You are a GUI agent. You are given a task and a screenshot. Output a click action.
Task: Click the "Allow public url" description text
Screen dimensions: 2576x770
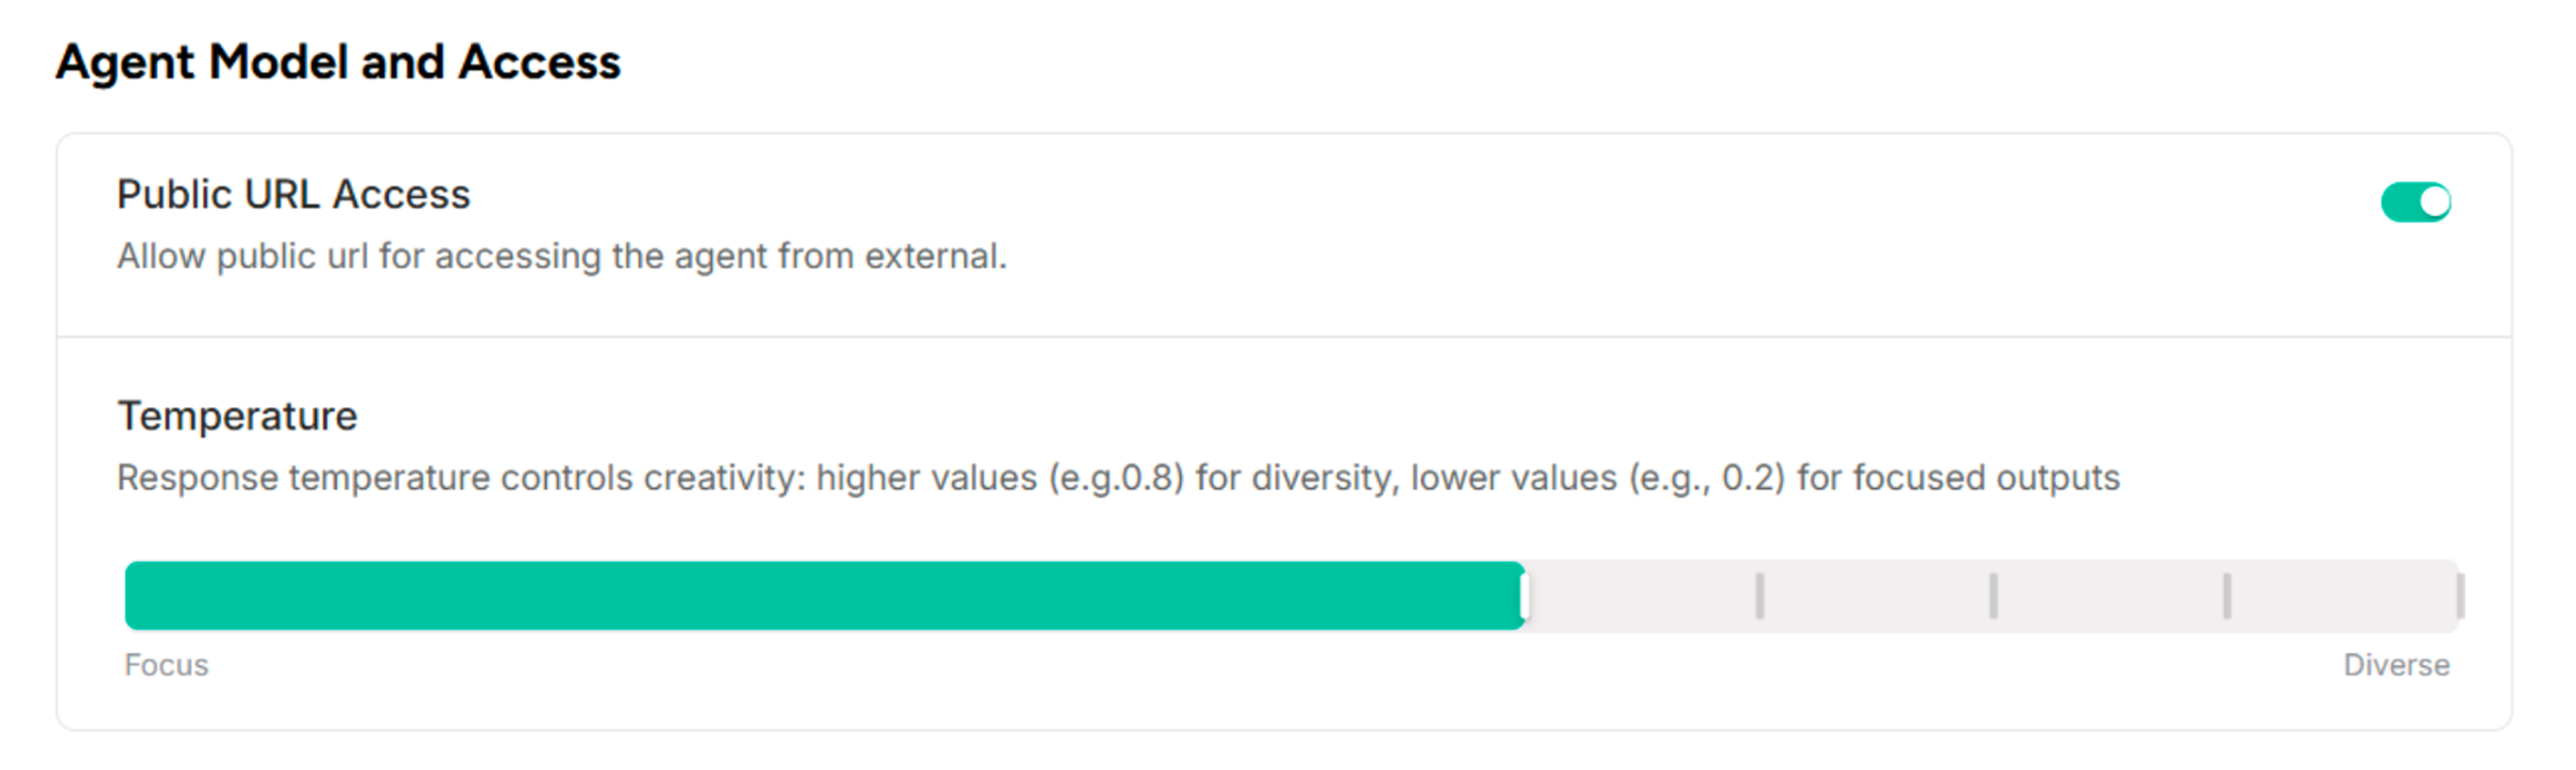pos(561,256)
